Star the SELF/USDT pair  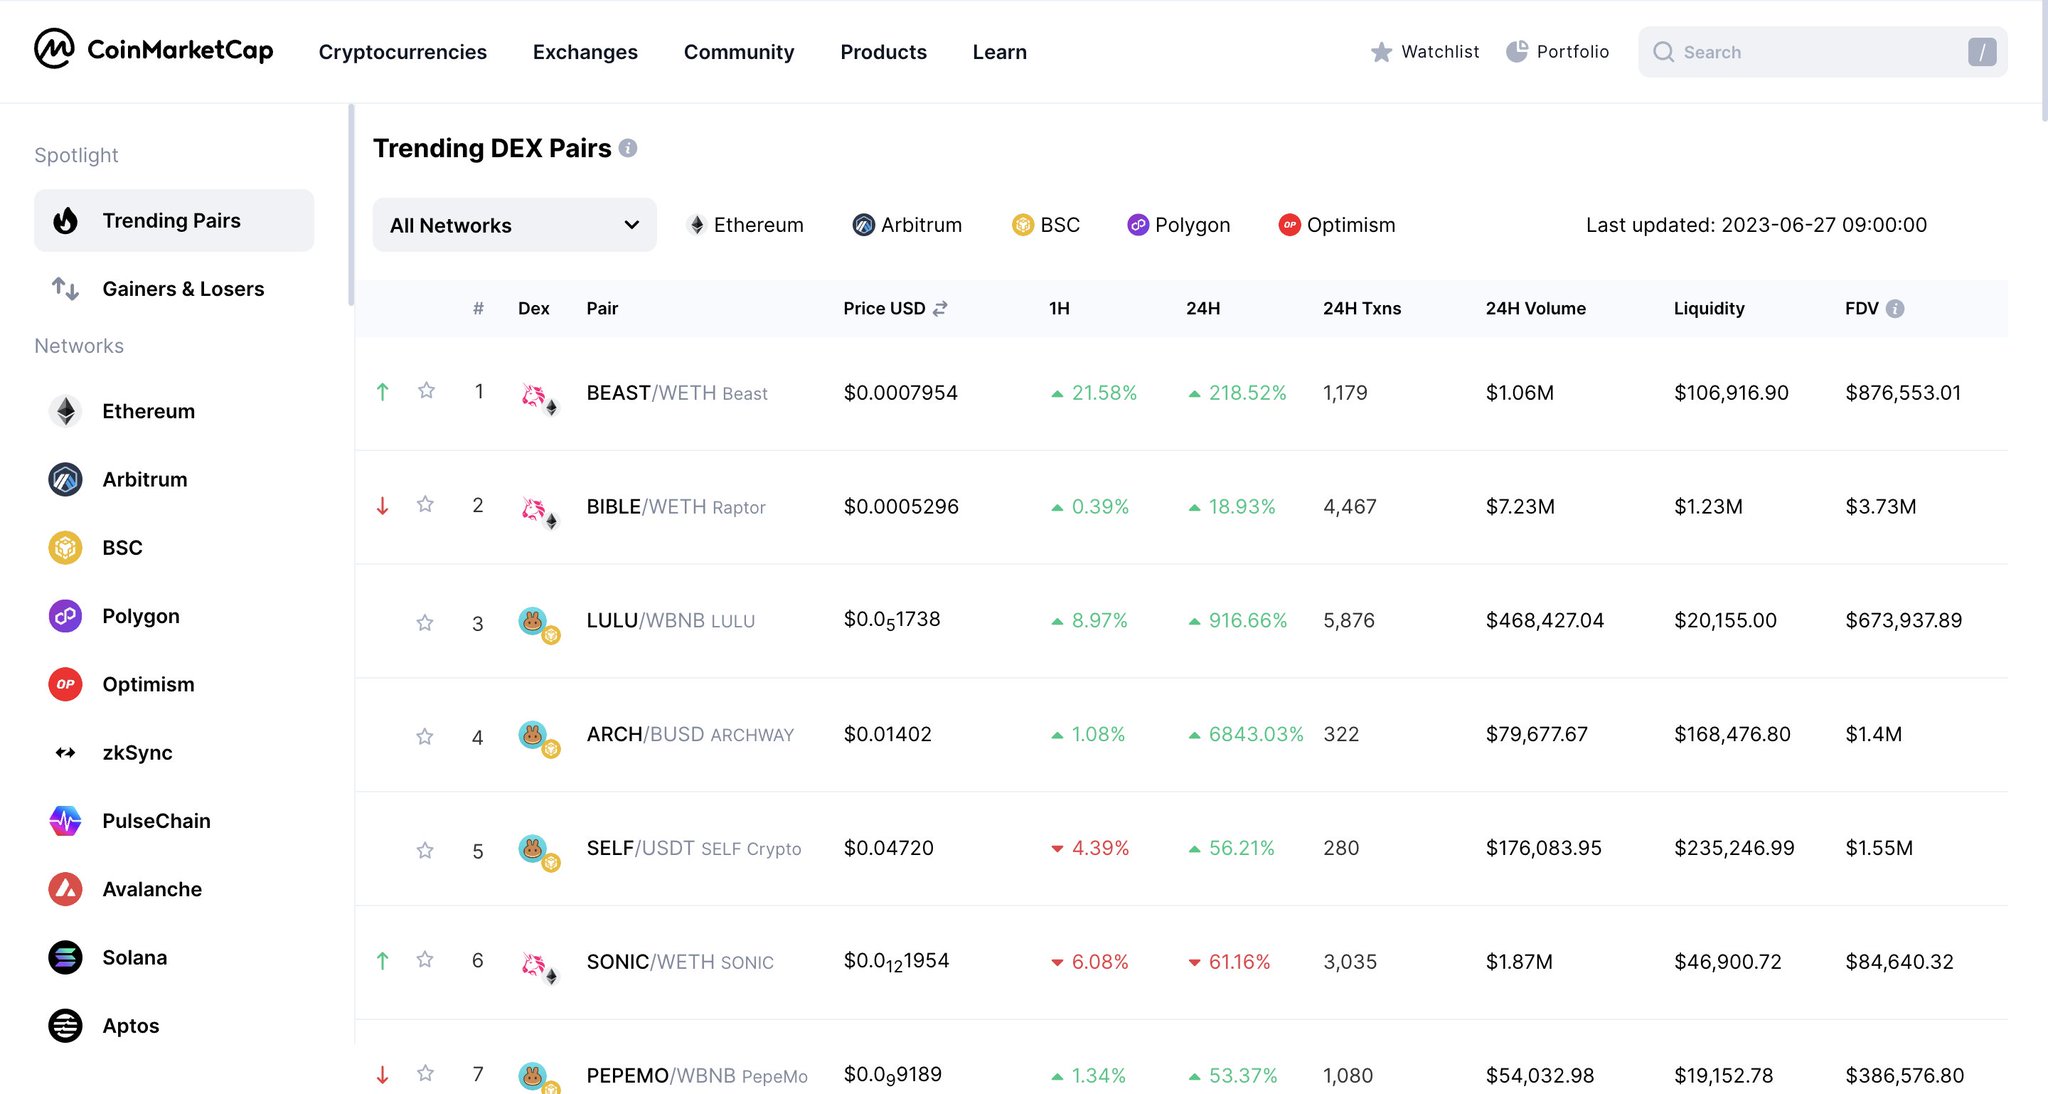click(425, 851)
